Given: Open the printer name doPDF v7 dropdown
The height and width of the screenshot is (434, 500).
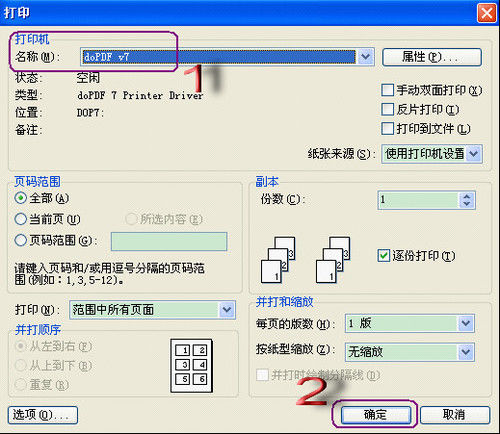Looking at the screenshot, I should 366,57.
